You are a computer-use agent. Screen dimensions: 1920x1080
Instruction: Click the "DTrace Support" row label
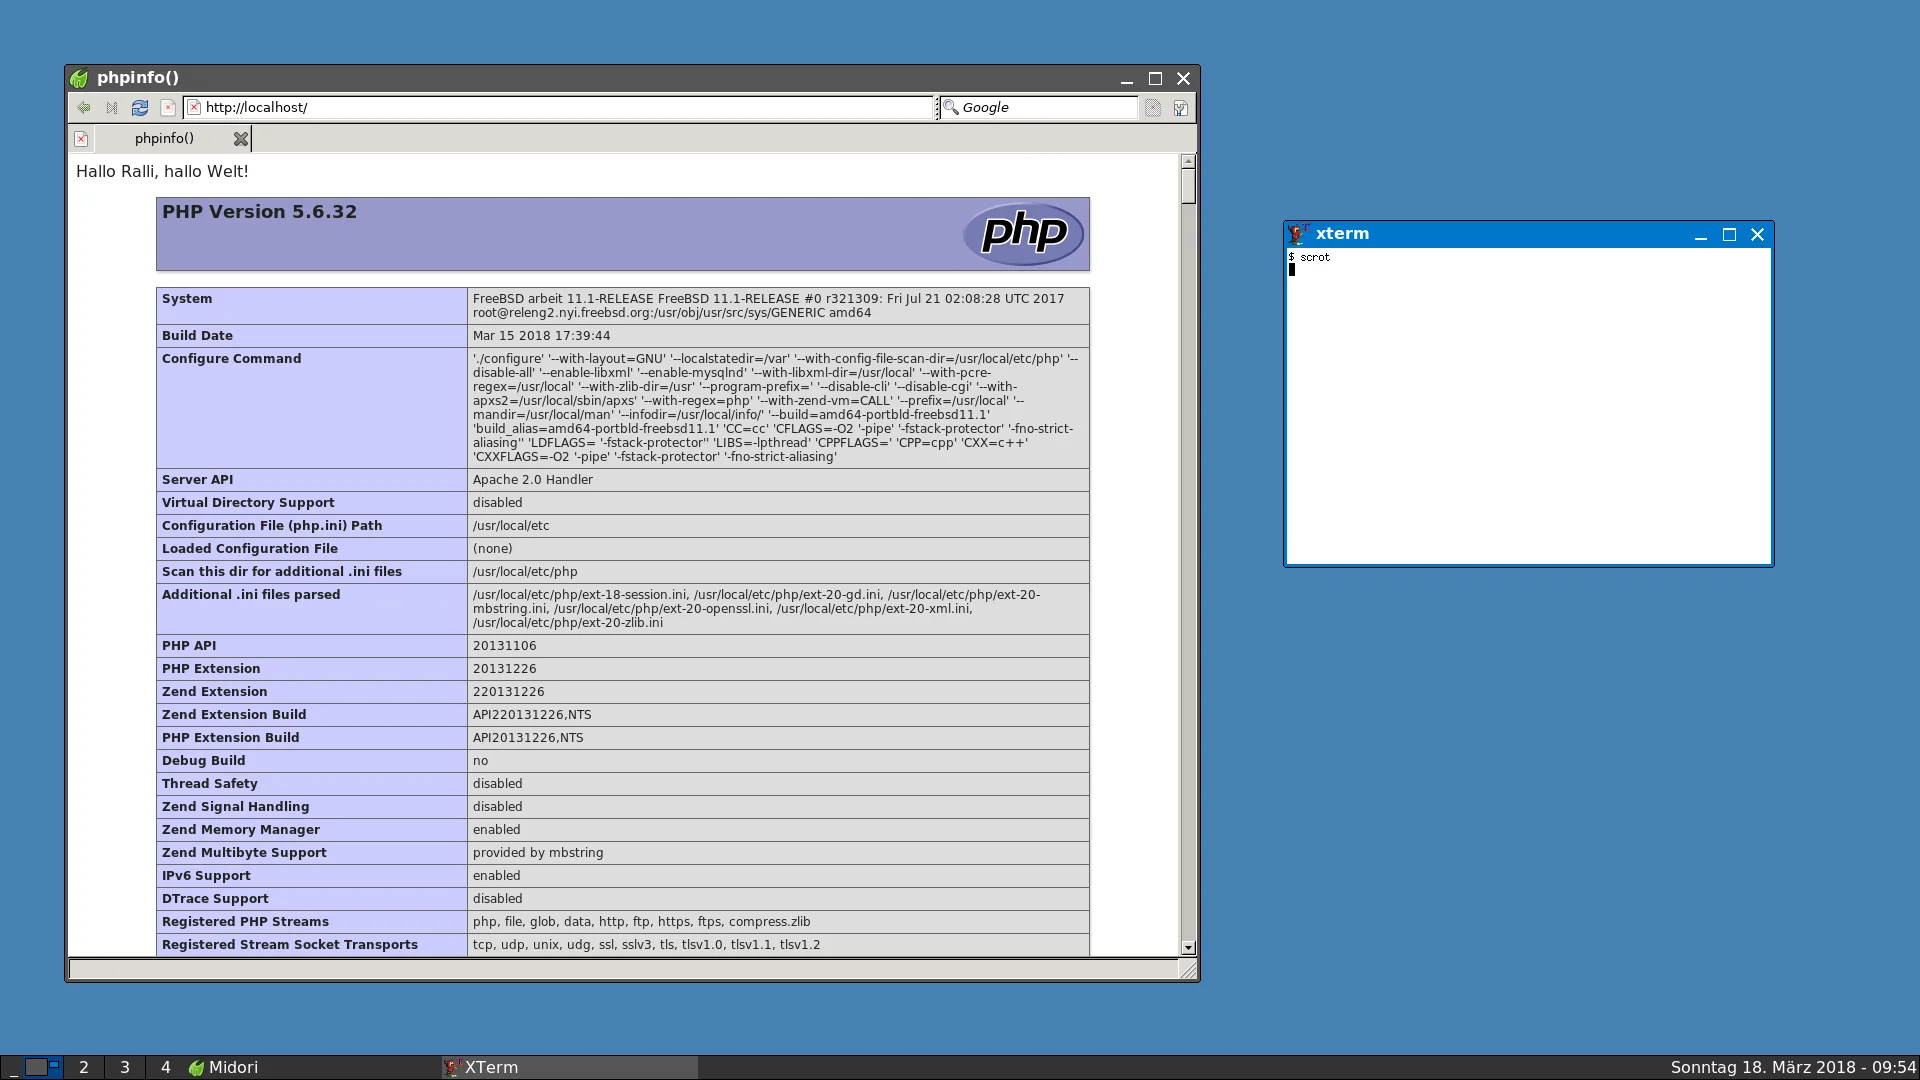[215, 899]
